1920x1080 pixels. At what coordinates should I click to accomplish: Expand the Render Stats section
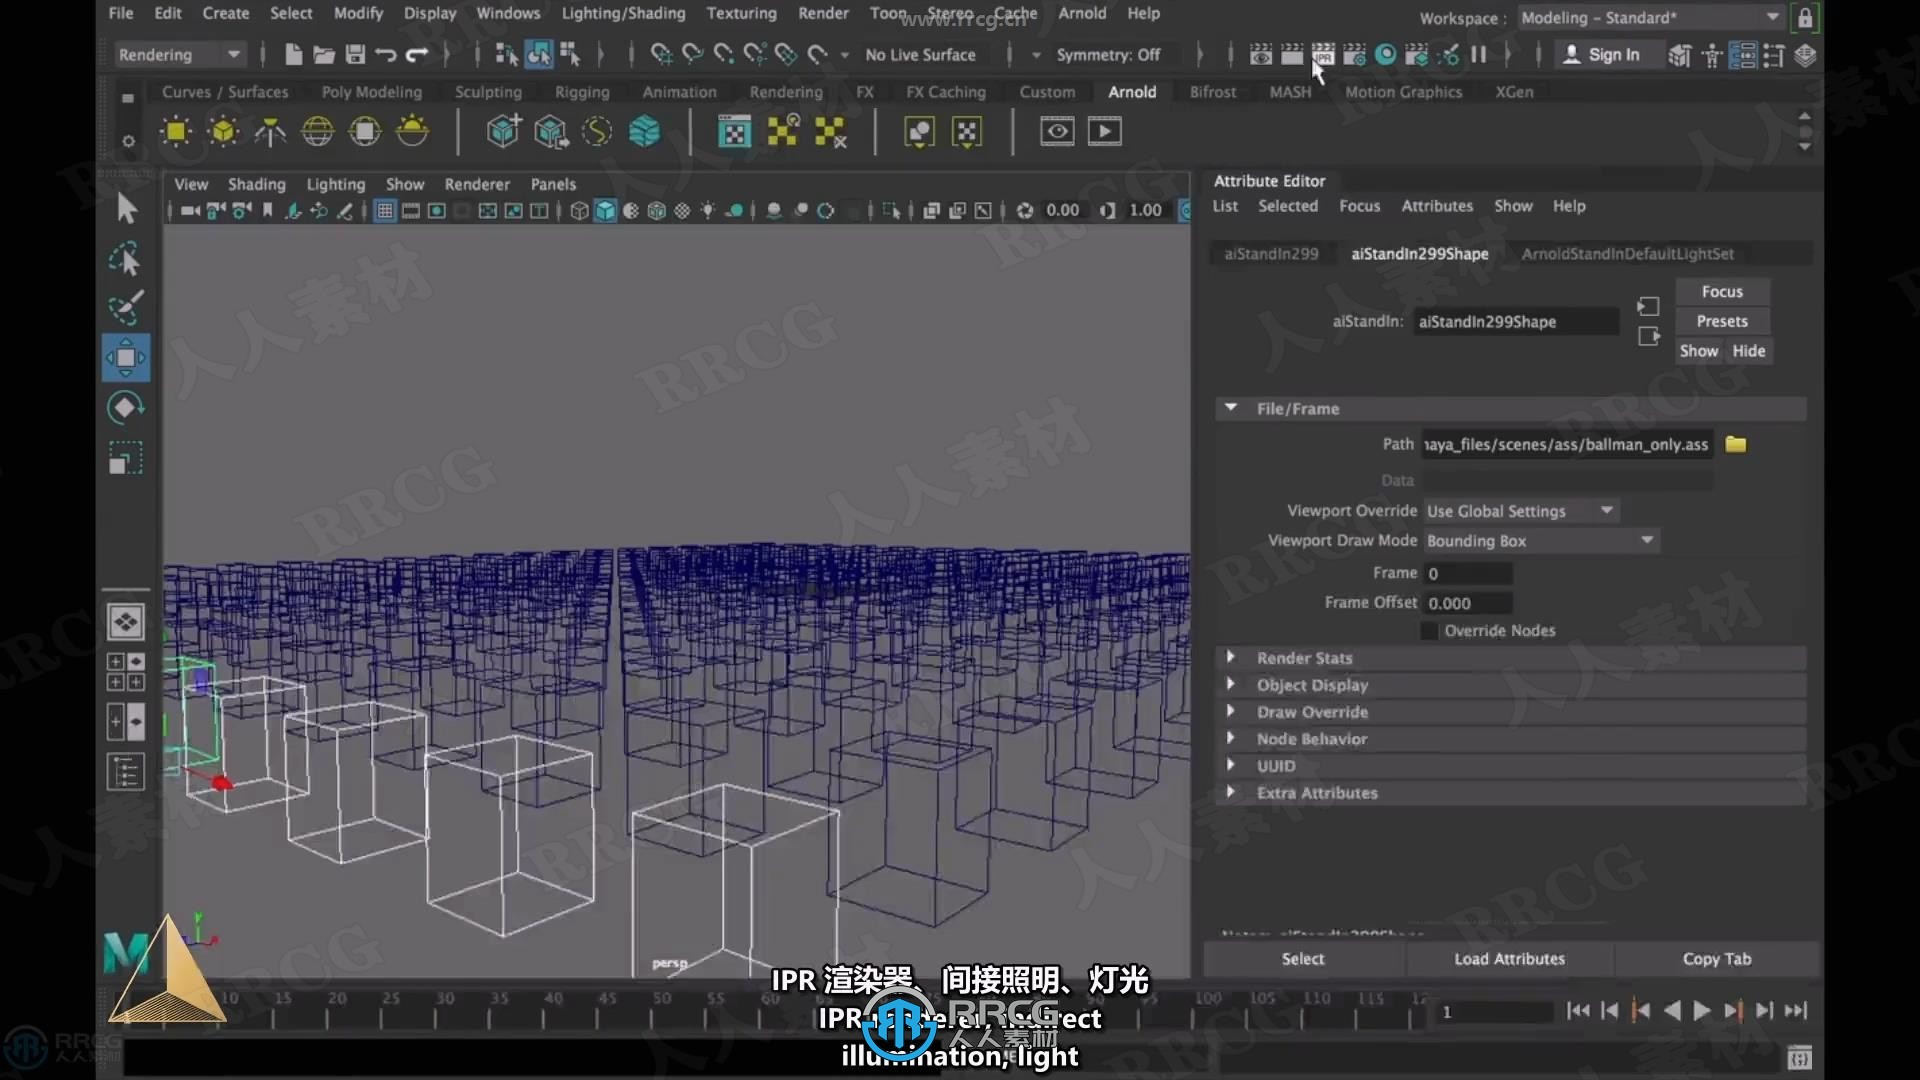[1231, 657]
